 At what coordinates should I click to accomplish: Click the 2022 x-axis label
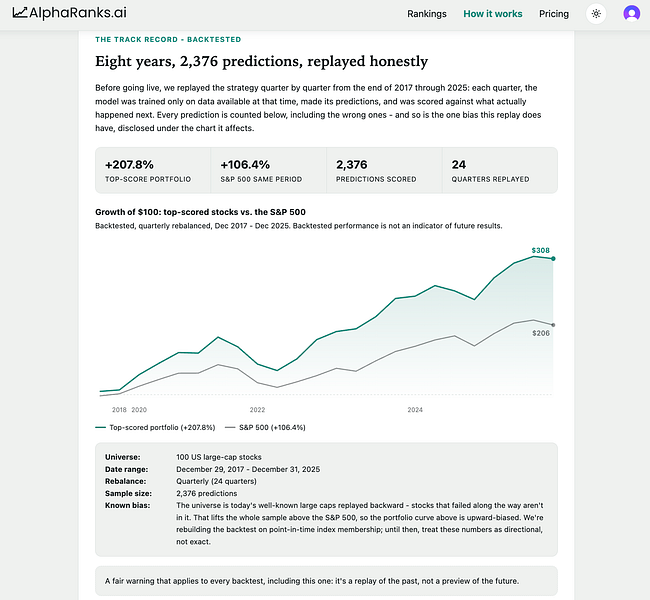(x=257, y=410)
